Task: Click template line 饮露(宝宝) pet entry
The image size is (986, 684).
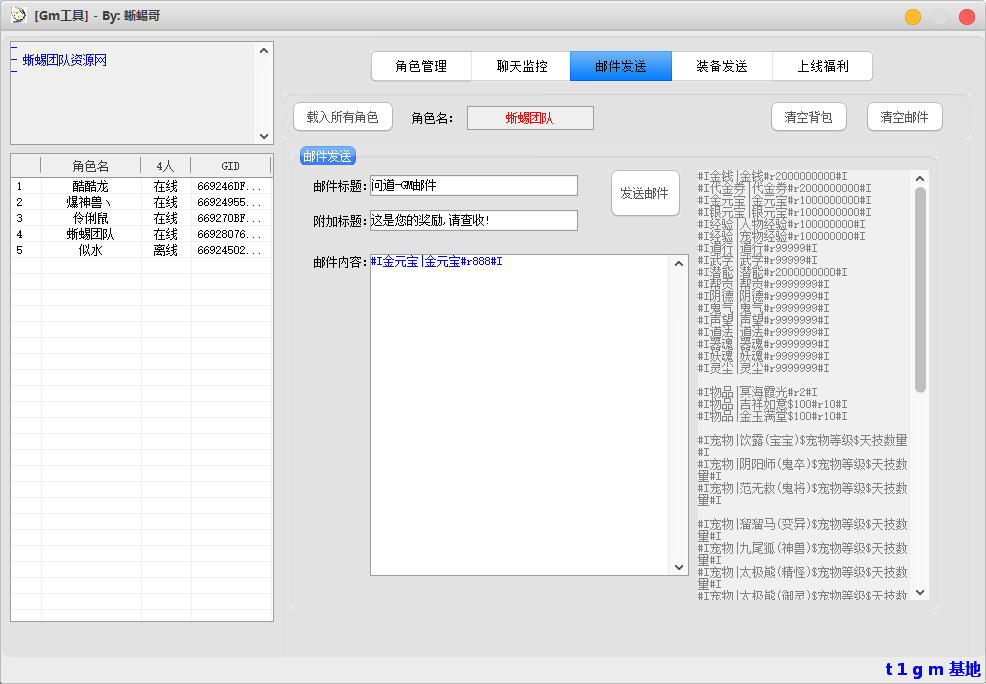Action: (802, 446)
